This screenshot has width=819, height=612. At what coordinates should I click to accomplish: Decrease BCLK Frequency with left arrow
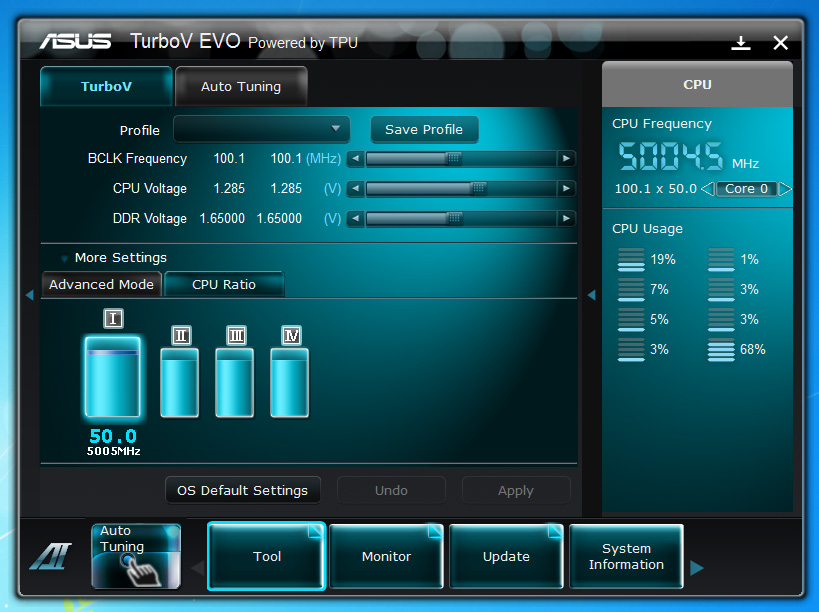click(356, 158)
